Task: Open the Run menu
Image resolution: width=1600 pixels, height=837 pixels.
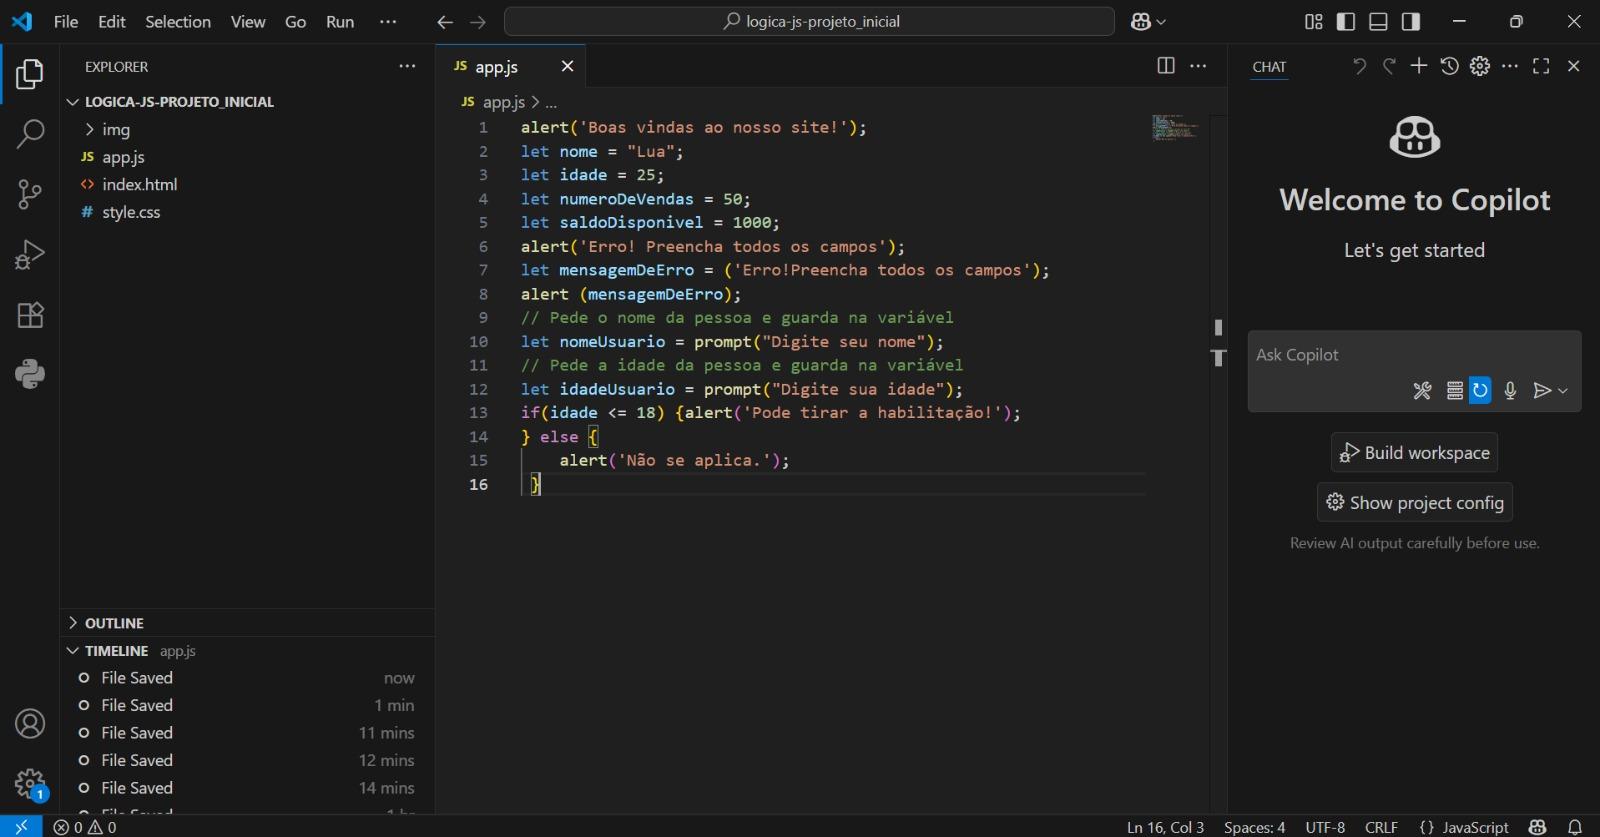Action: (340, 22)
